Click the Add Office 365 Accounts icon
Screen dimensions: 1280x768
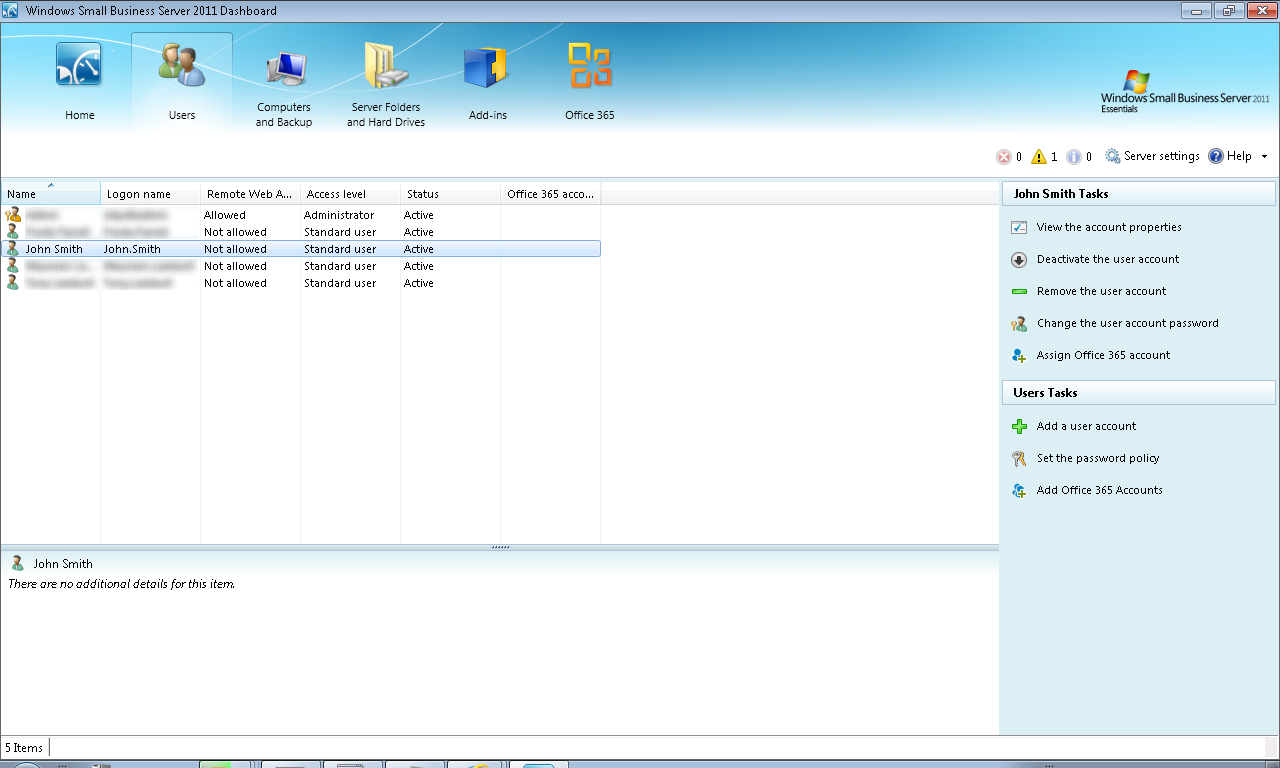point(1019,491)
